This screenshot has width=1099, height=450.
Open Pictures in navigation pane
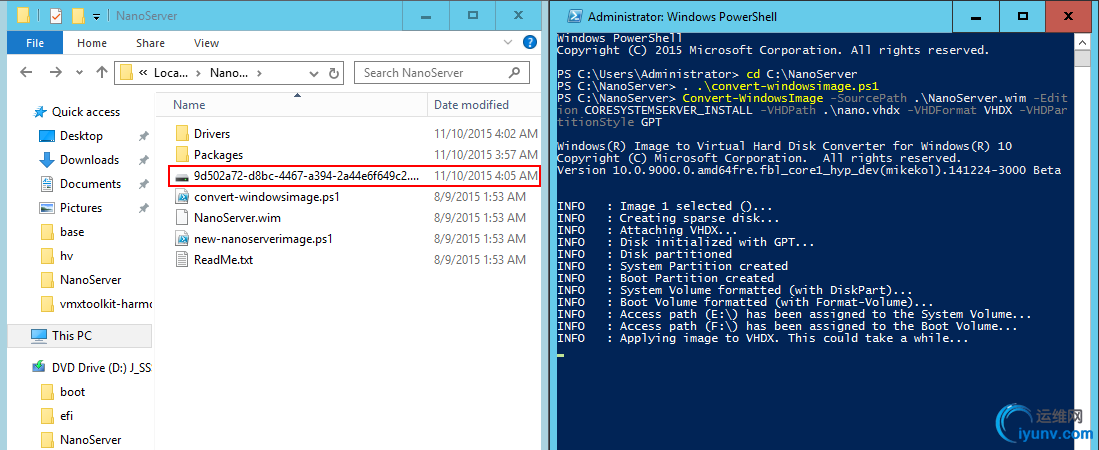[x=81, y=207]
